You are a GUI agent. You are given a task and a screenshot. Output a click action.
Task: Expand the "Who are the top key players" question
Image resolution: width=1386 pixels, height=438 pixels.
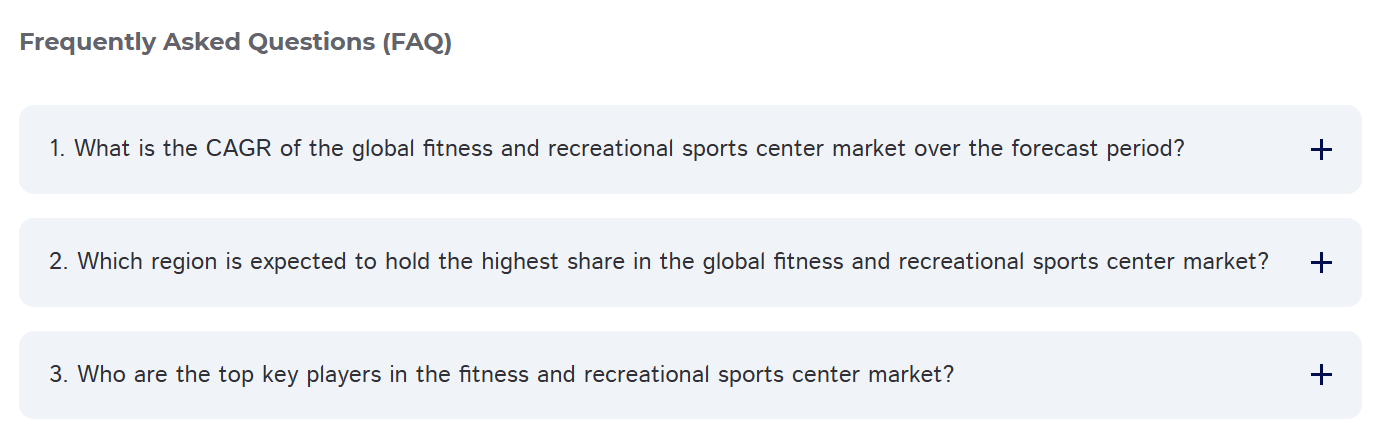pyautogui.click(x=501, y=375)
